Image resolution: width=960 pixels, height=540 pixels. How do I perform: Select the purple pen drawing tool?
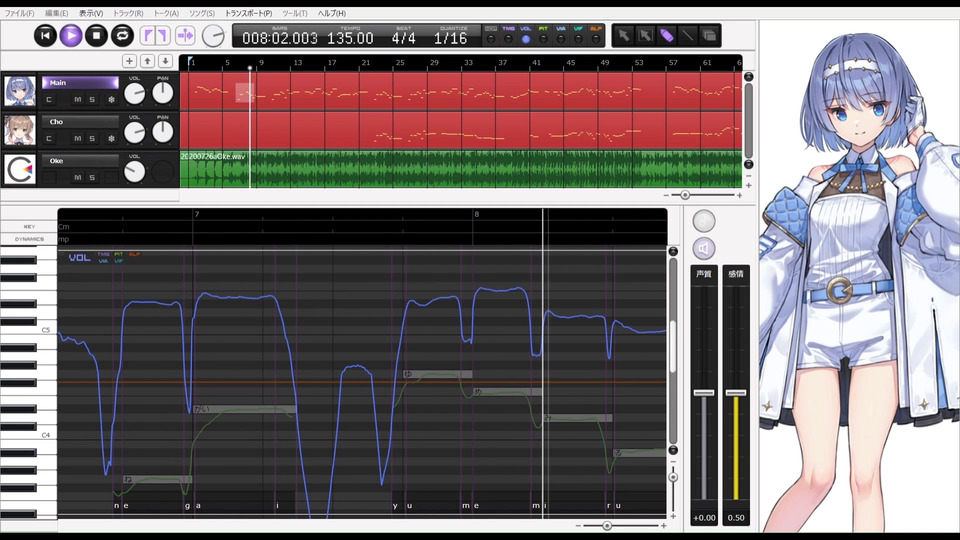[x=666, y=36]
